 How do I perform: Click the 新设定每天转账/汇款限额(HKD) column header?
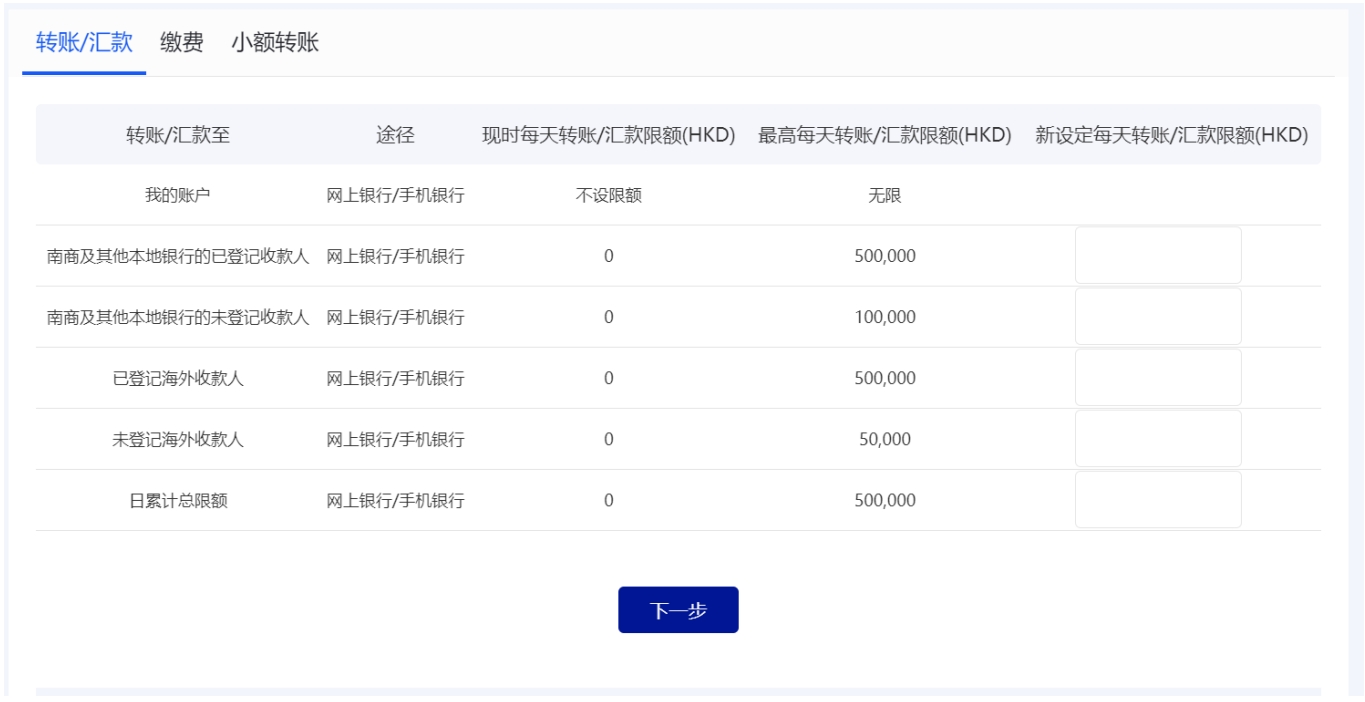click(1171, 135)
